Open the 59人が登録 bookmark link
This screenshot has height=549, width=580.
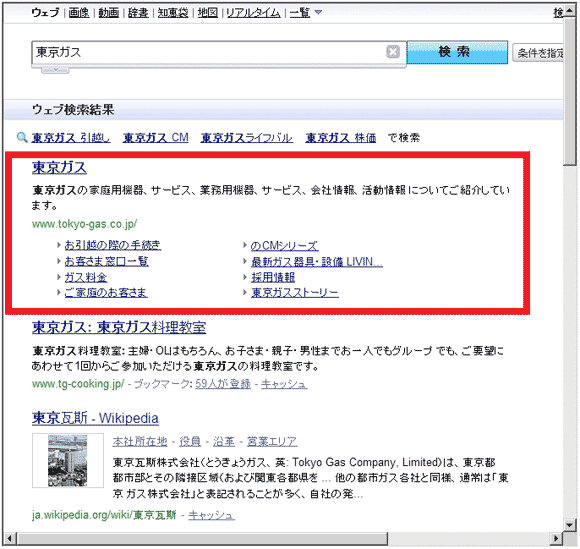[x=223, y=384]
